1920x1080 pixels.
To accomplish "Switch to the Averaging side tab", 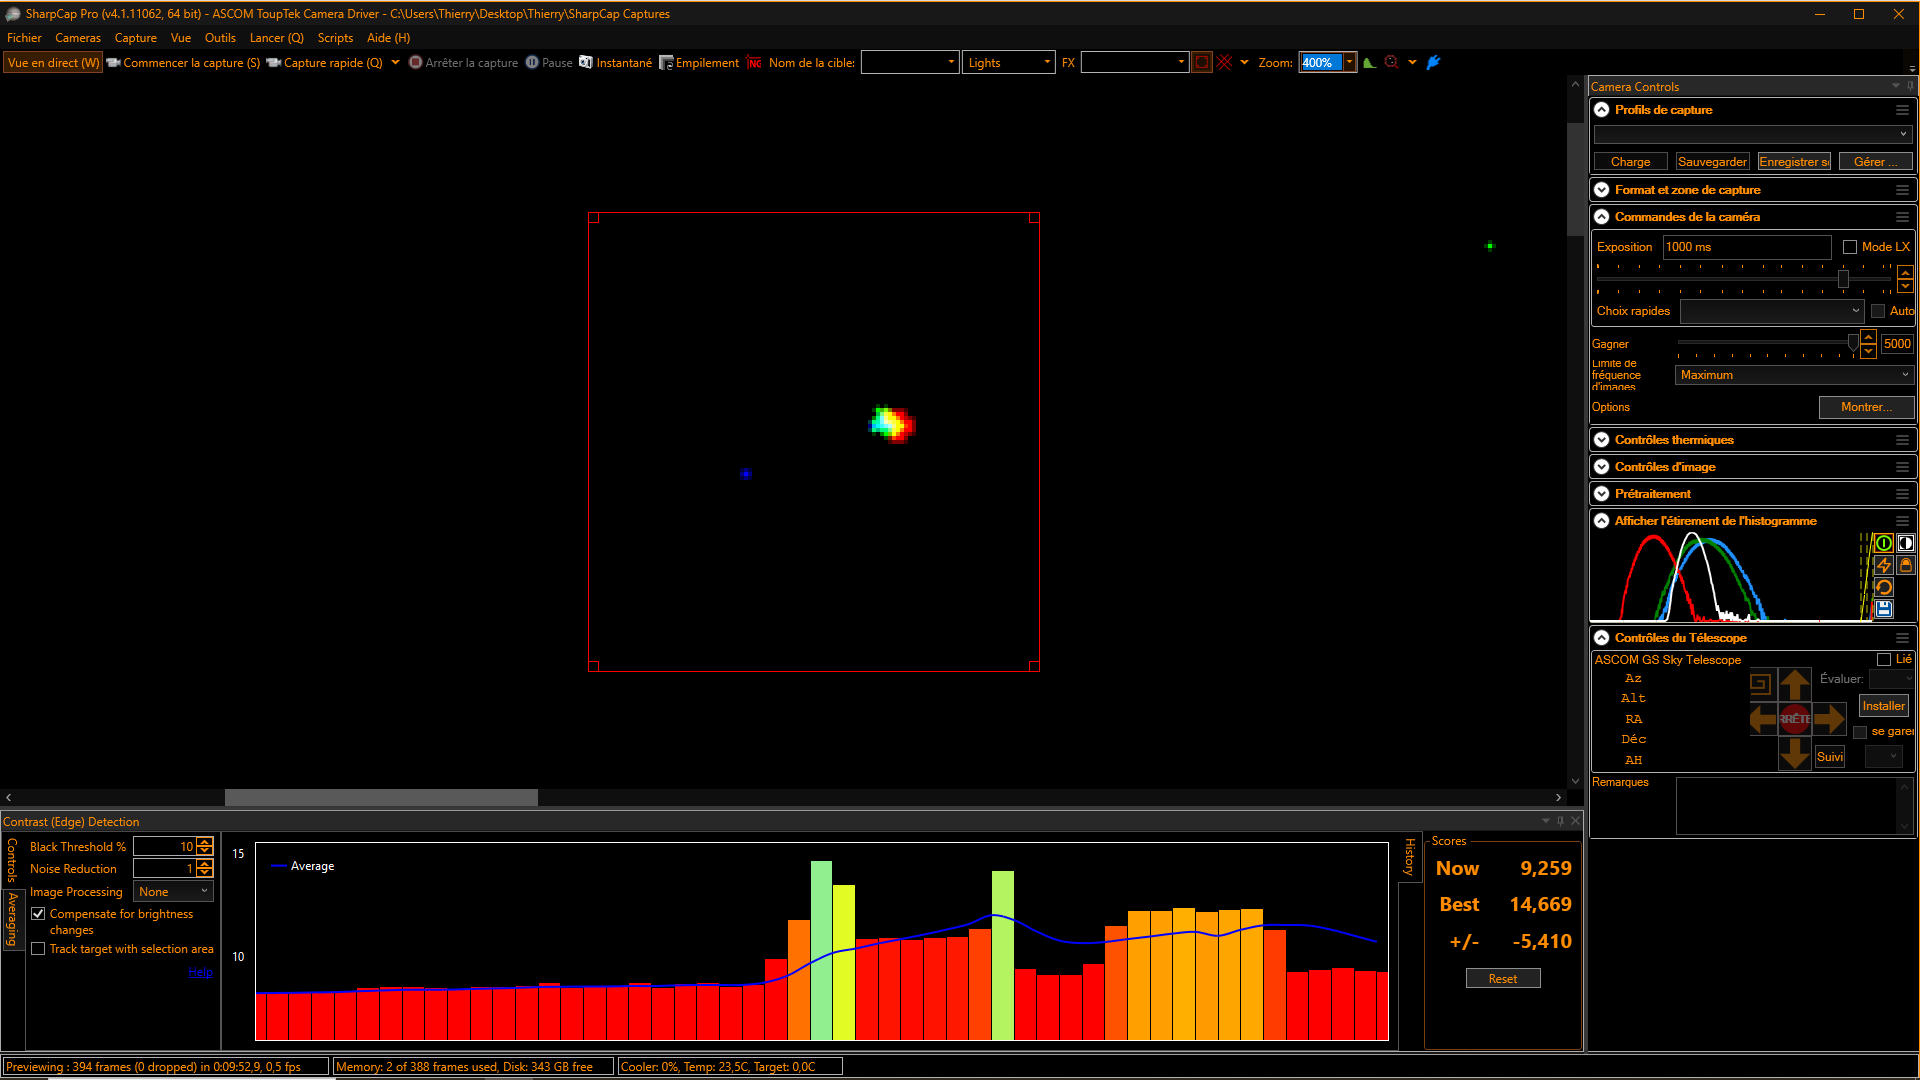I will click(12, 919).
